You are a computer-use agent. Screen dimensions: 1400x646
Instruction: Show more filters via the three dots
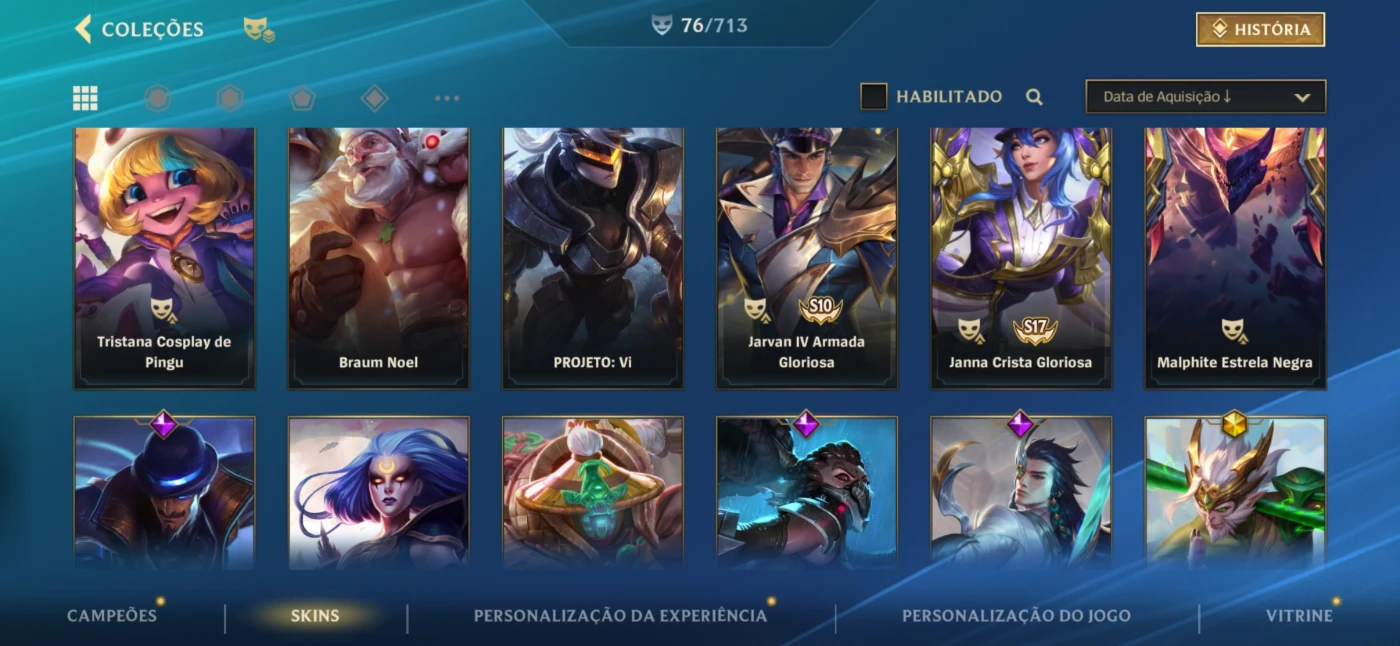tap(447, 98)
